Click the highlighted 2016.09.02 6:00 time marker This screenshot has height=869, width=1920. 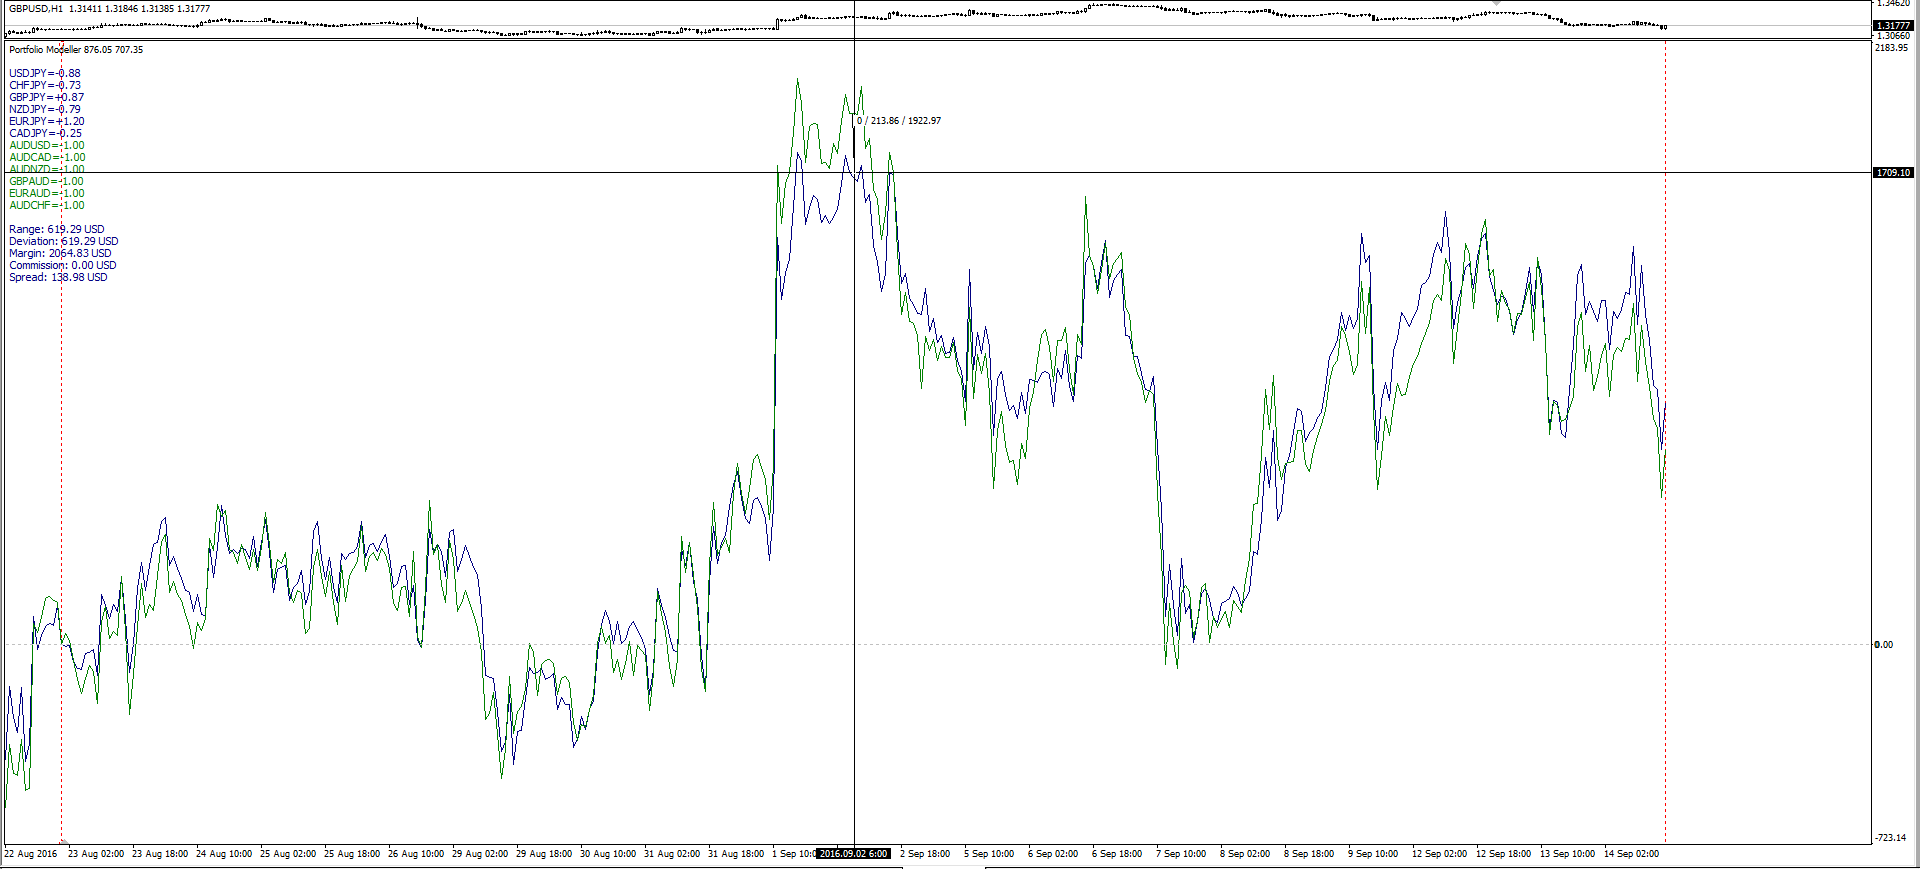click(853, 854)
